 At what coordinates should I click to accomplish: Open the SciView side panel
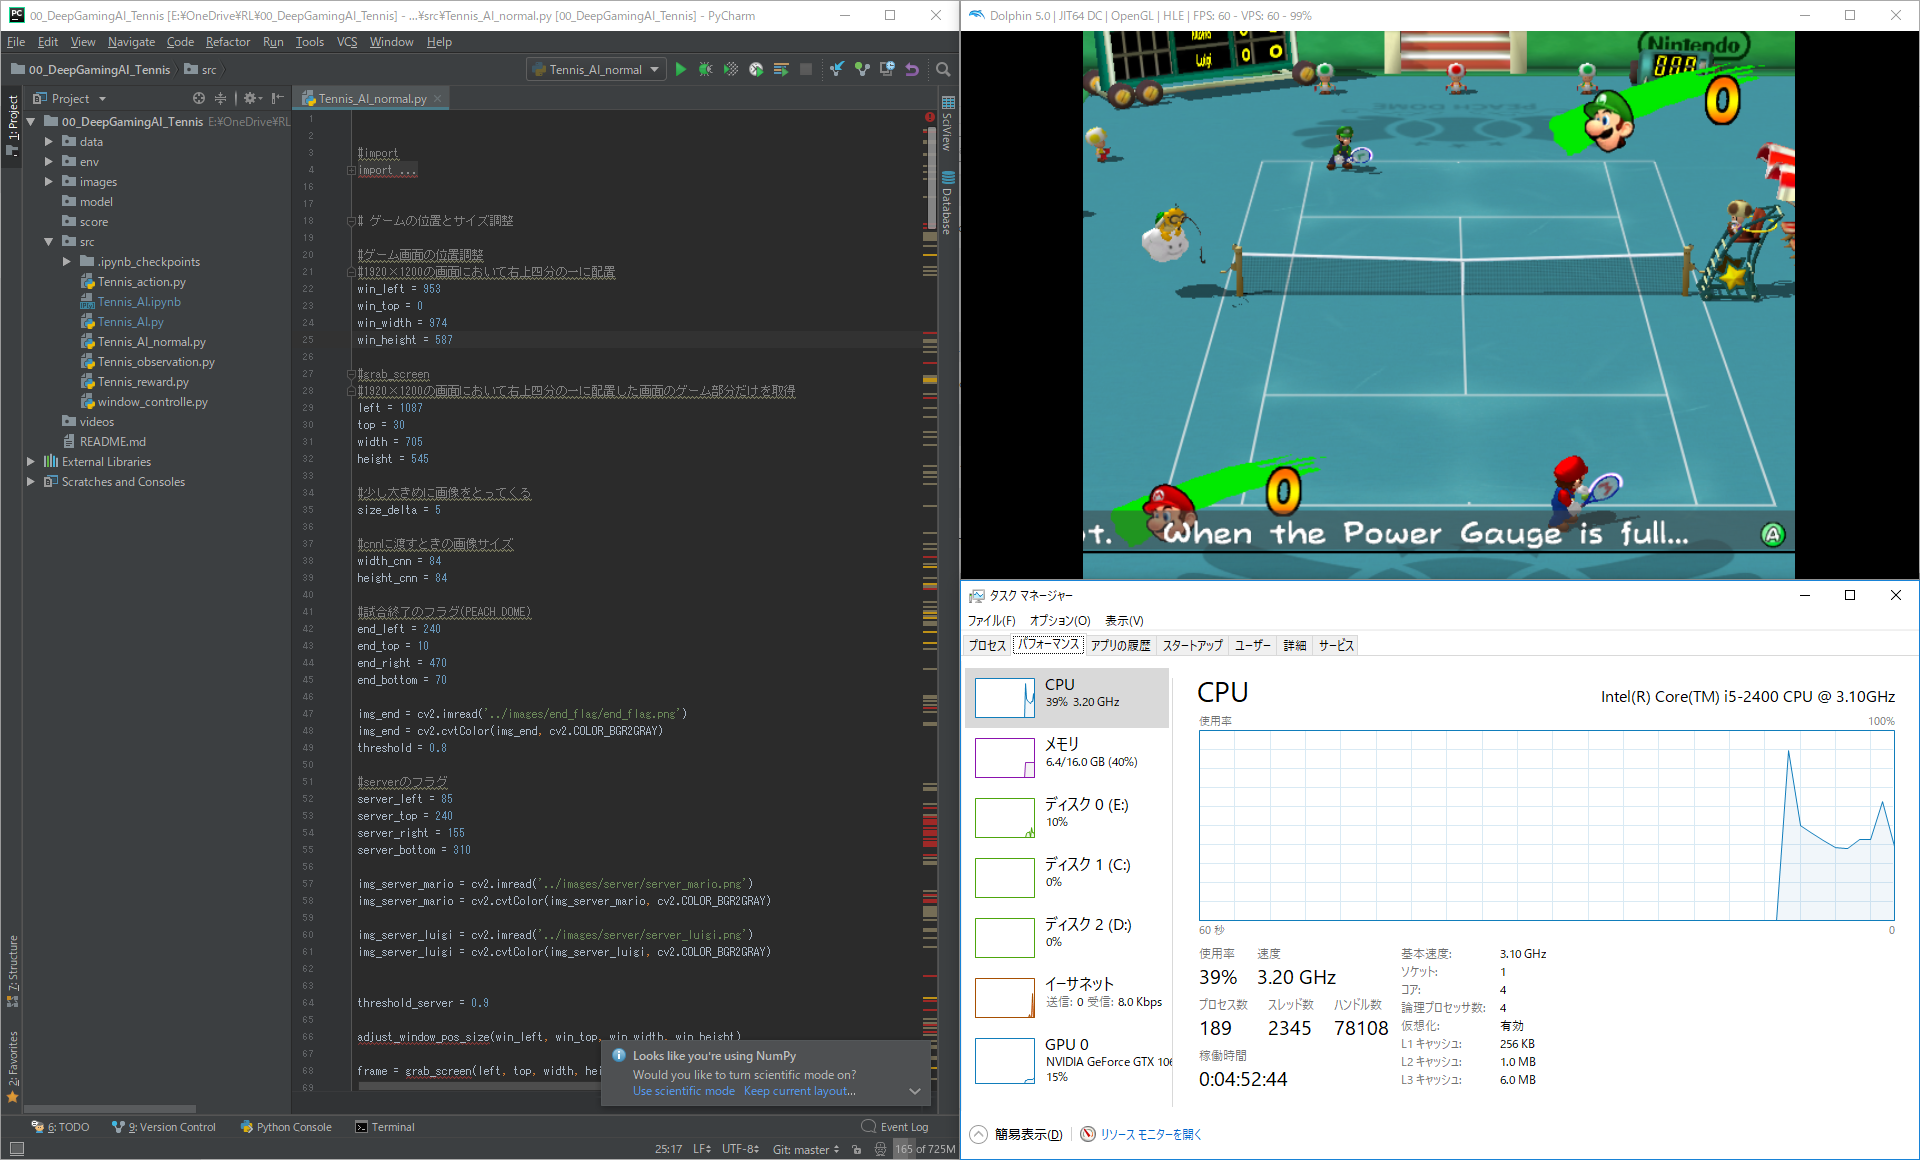pos(947,124)
